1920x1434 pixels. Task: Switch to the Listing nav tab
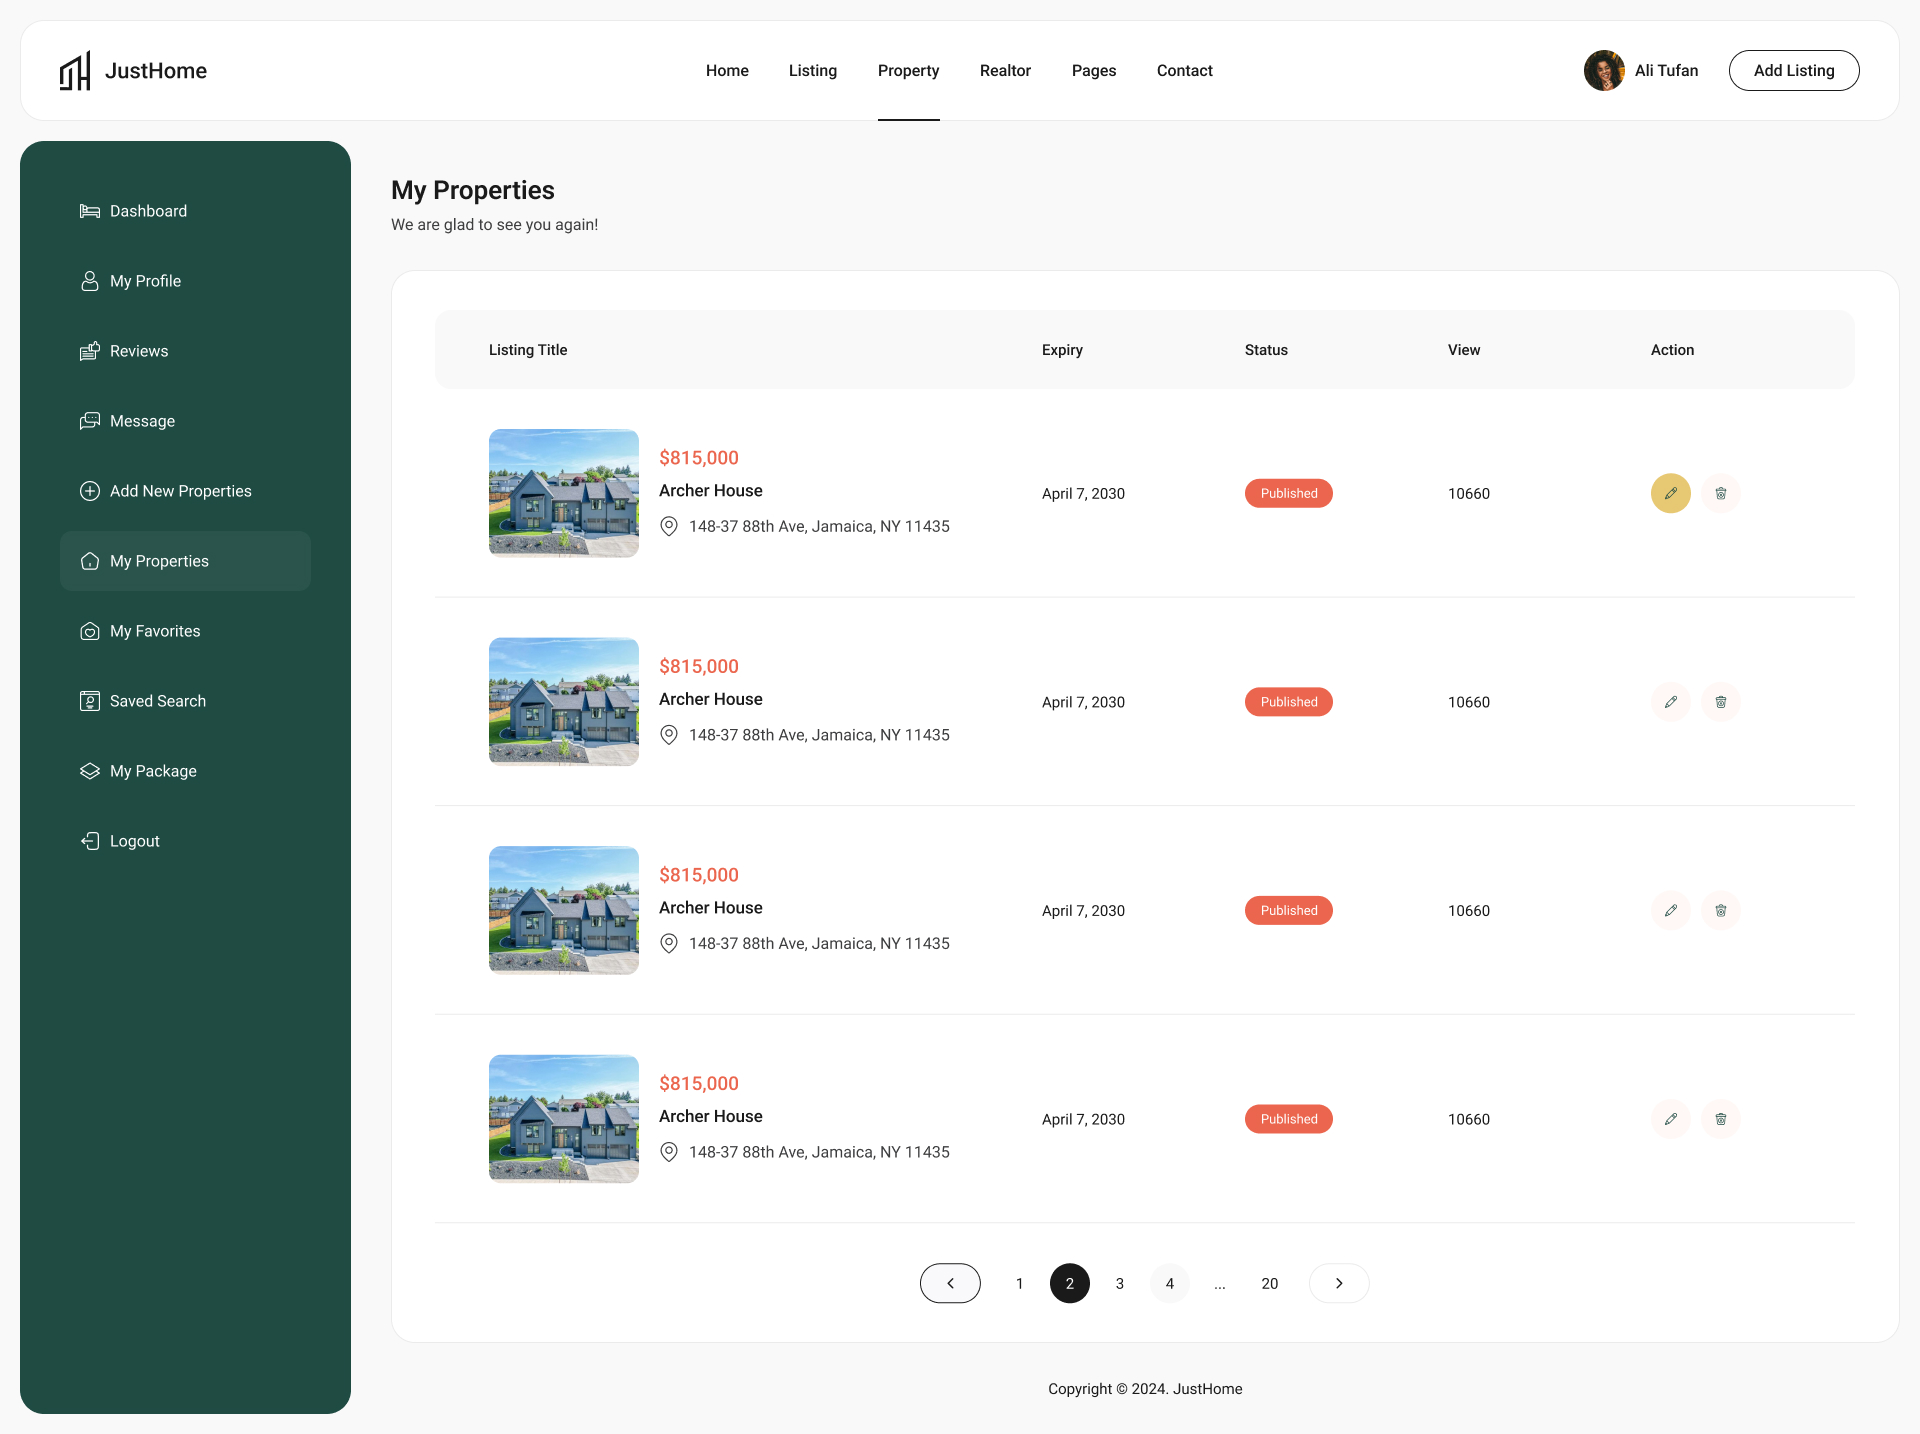coord(812,70)
